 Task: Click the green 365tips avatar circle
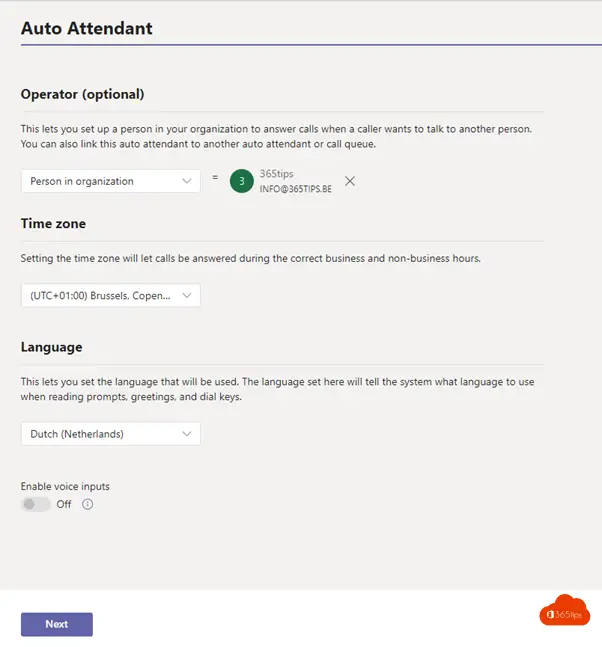click(x=242, y=181)
